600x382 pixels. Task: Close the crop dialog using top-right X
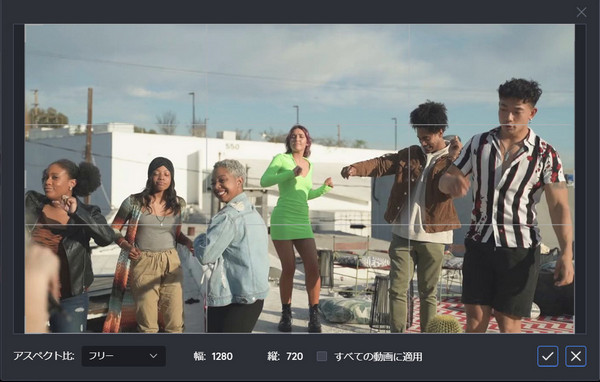tap(581, 12)
